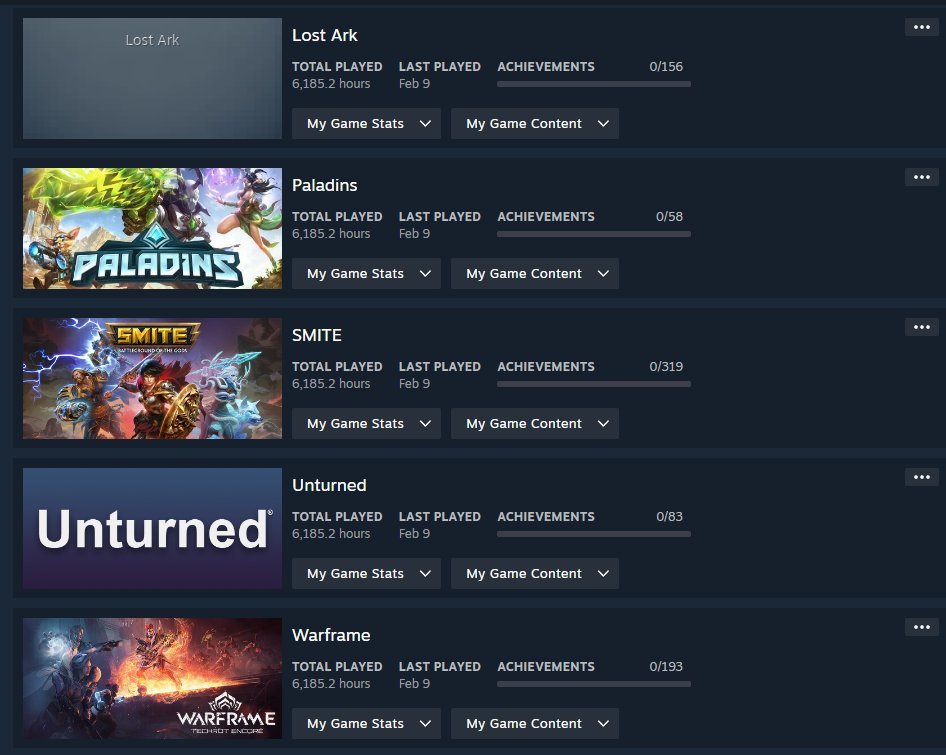Click the SMITE game artwork
The image size is (946, 755).
point(152,378)
